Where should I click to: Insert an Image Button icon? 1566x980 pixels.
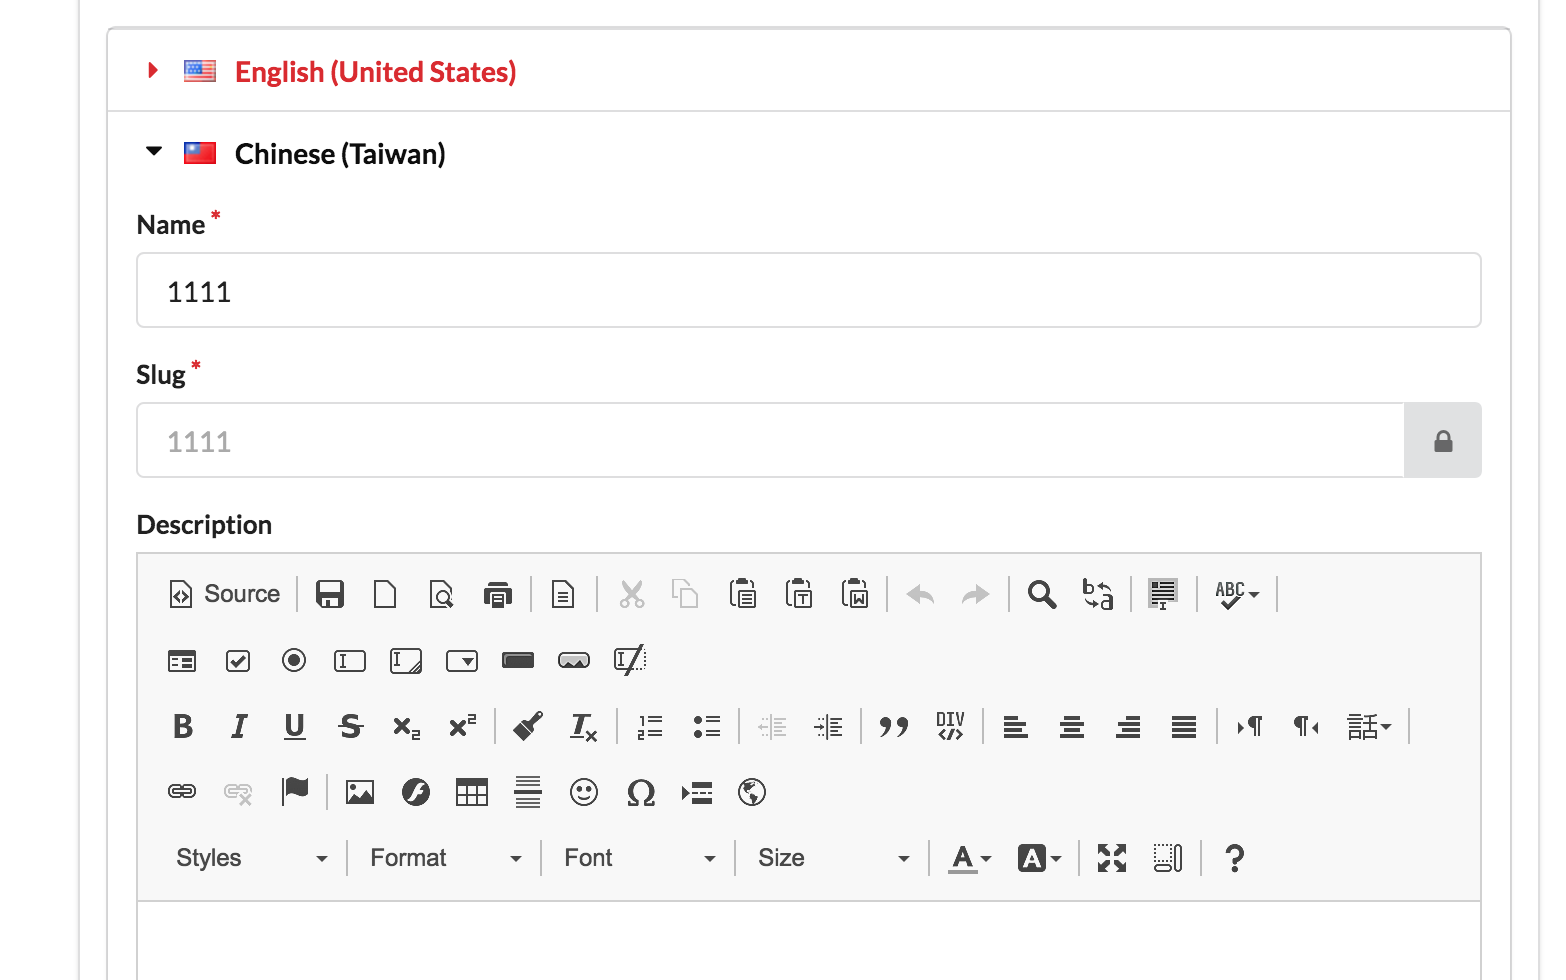point(574,660)
